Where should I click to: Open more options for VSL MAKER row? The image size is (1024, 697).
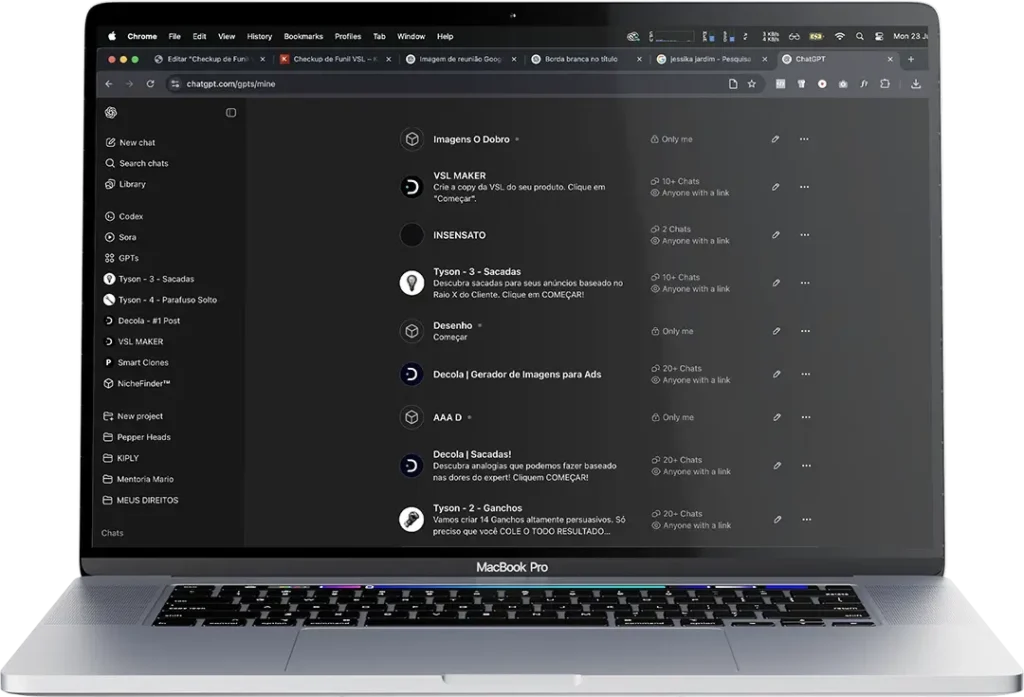805,187
